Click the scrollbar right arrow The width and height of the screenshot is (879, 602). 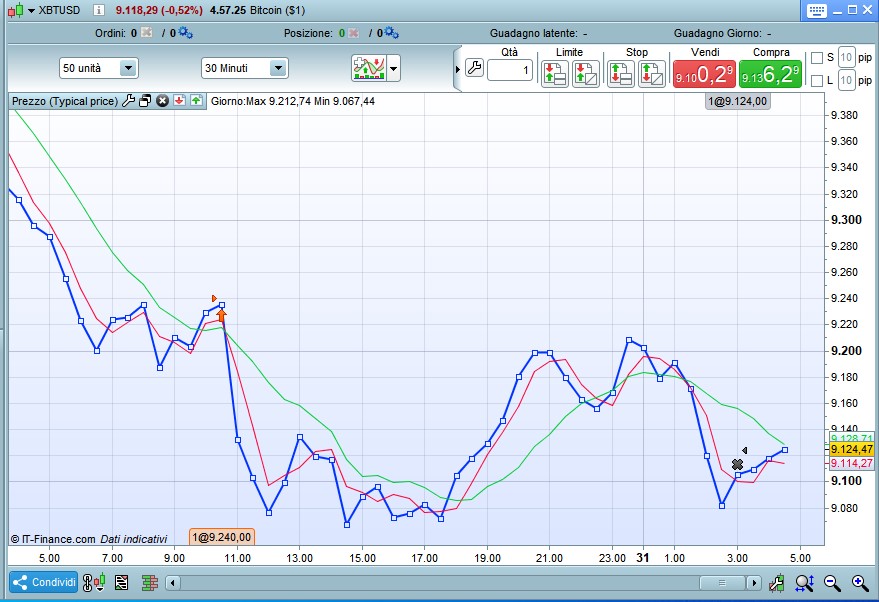tap(754, 583)
